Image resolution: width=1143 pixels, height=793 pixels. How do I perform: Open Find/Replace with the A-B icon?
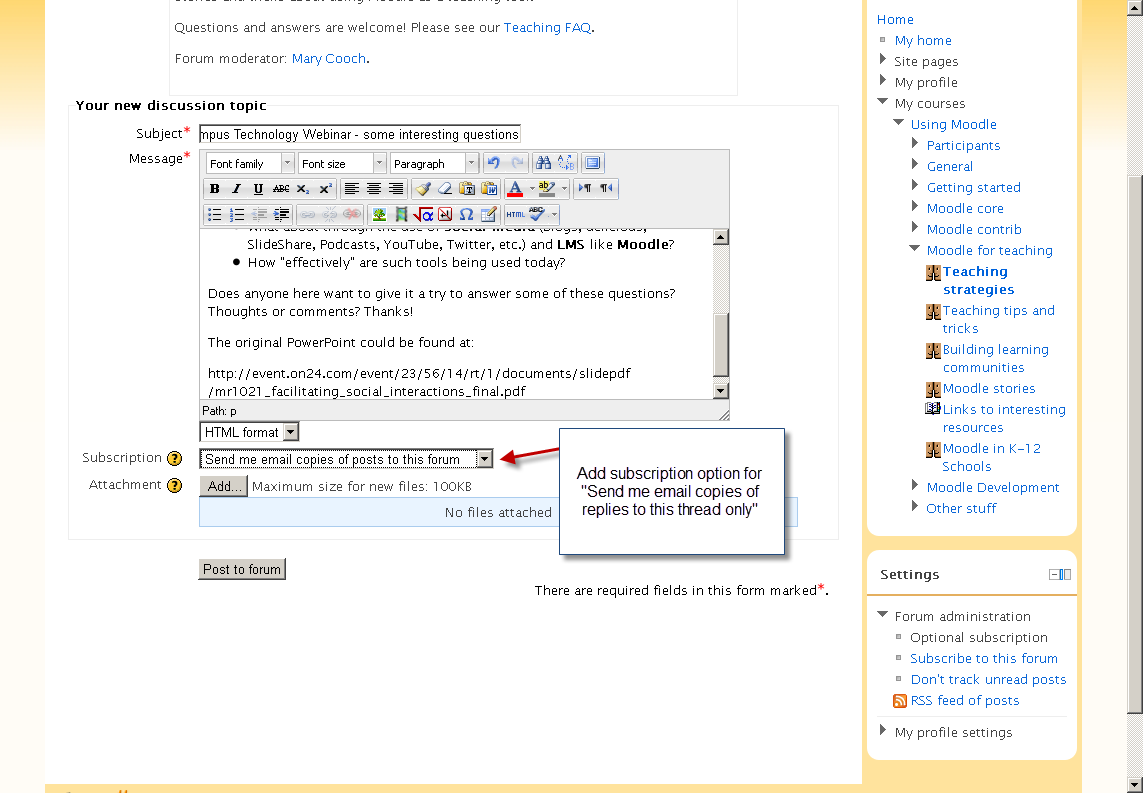pos(566,163)
